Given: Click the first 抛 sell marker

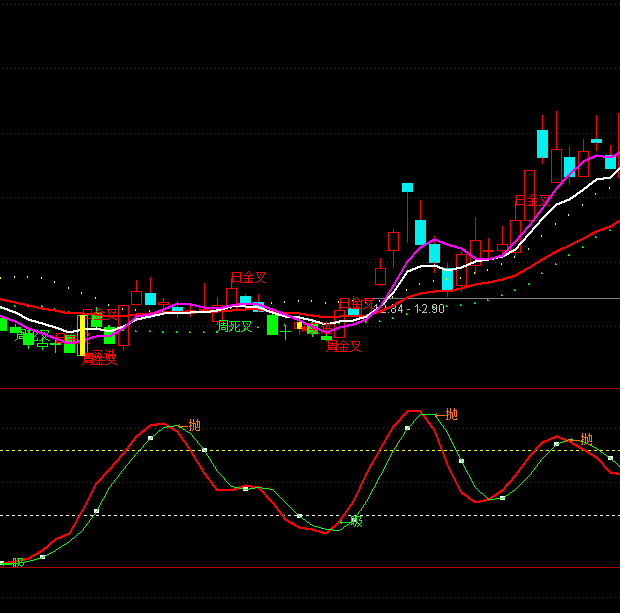Looking at the screenshot, I should pyautogui.click(x=194, y=425).
